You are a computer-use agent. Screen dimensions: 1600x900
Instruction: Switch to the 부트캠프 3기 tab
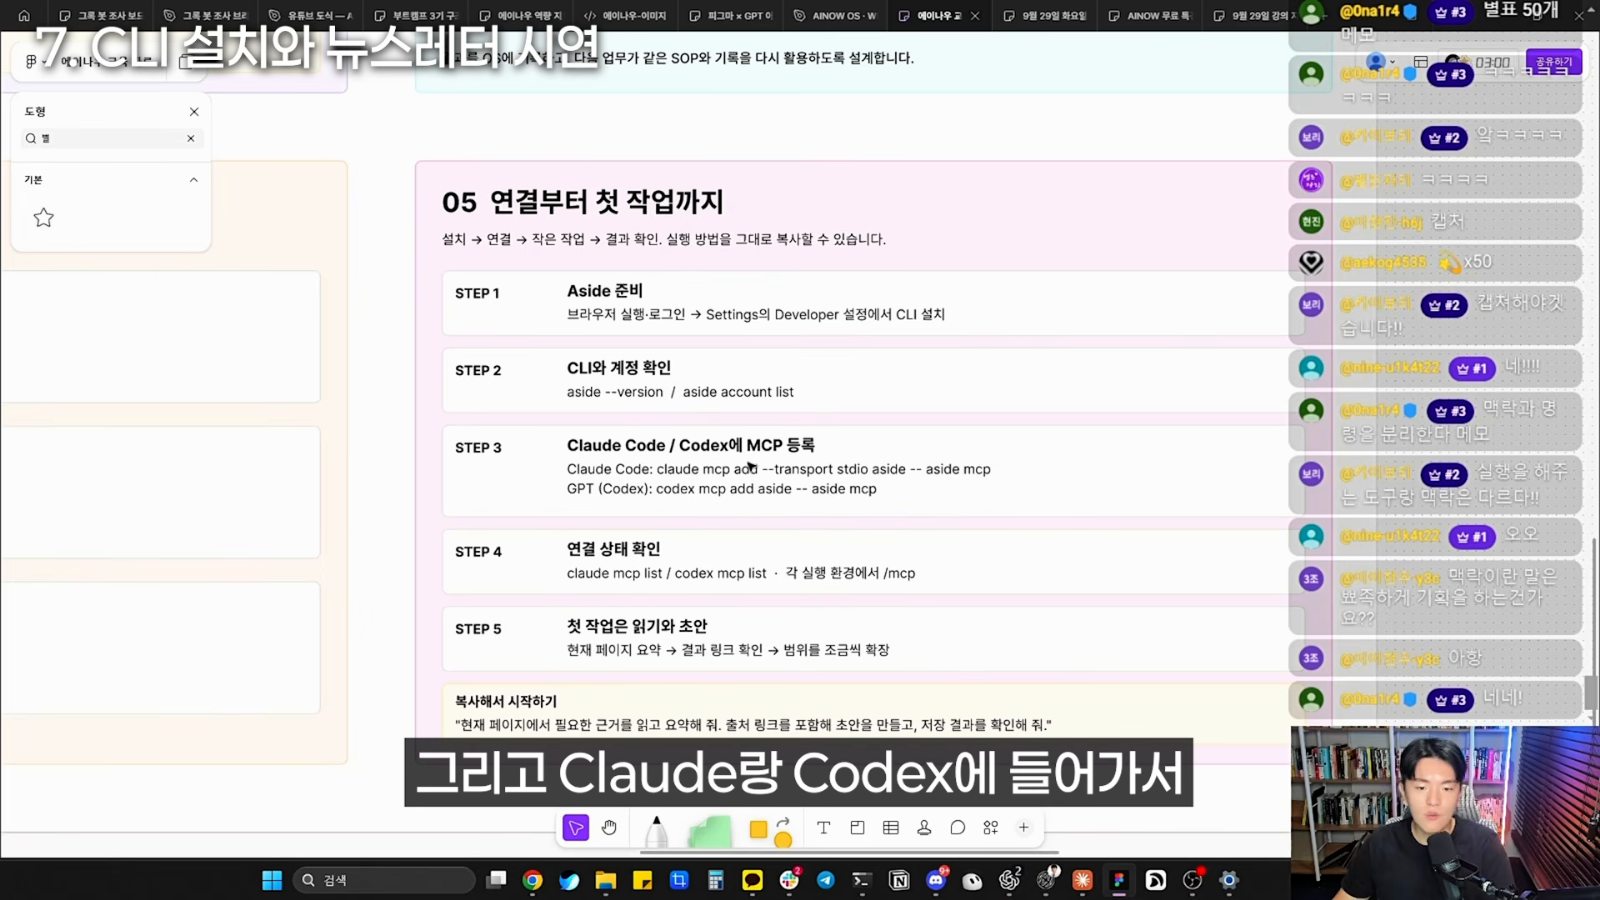click(414, 16)
